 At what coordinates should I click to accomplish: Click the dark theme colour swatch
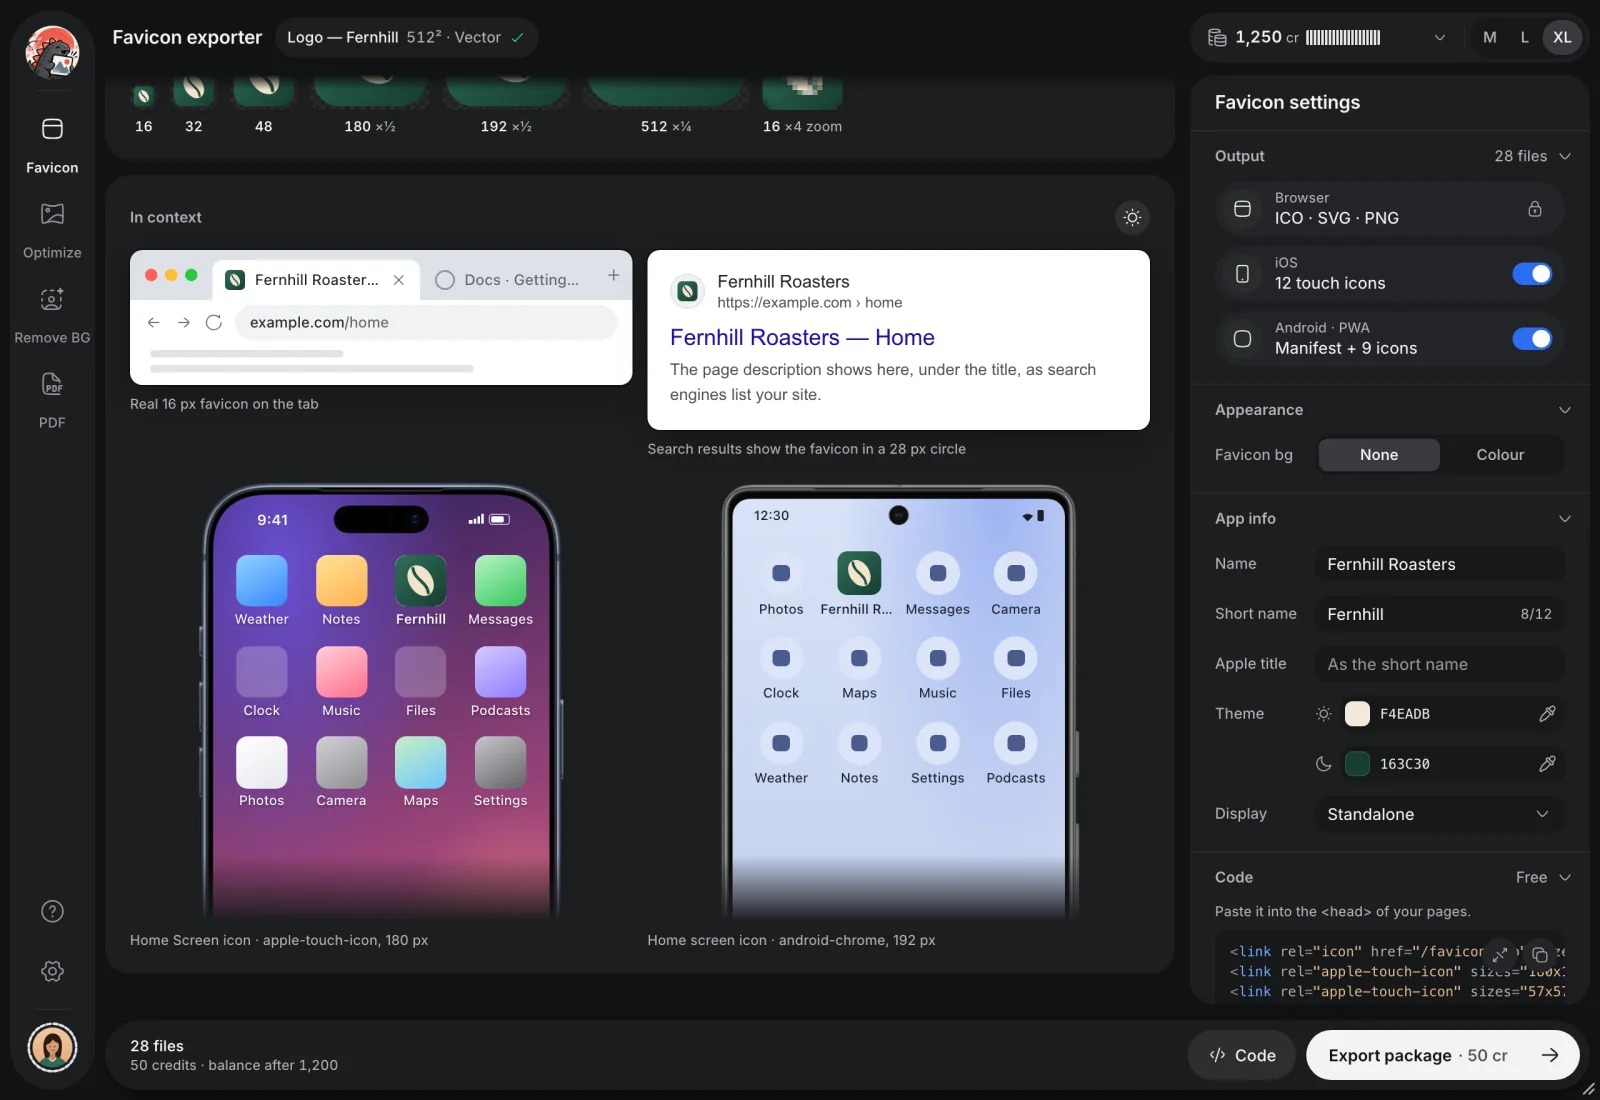pyautogui.click(x=1357, y=763)
